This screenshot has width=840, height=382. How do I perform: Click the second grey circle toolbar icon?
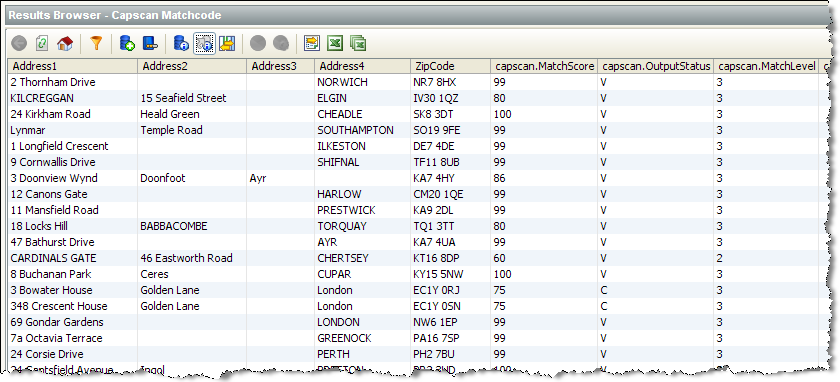[281, 43]
